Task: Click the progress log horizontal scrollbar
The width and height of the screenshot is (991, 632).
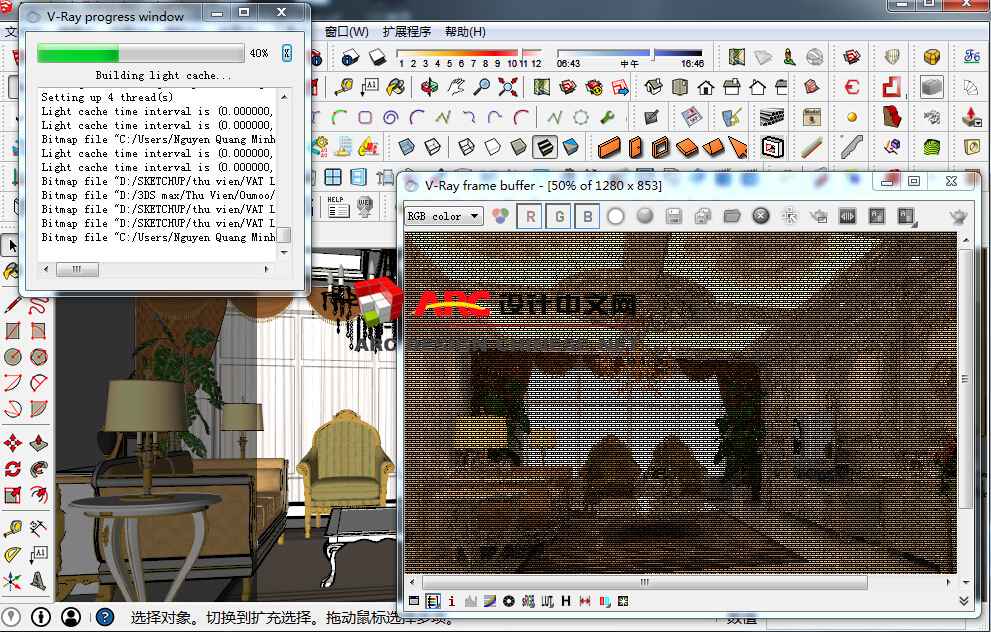Action: click(x=158, y=269)
